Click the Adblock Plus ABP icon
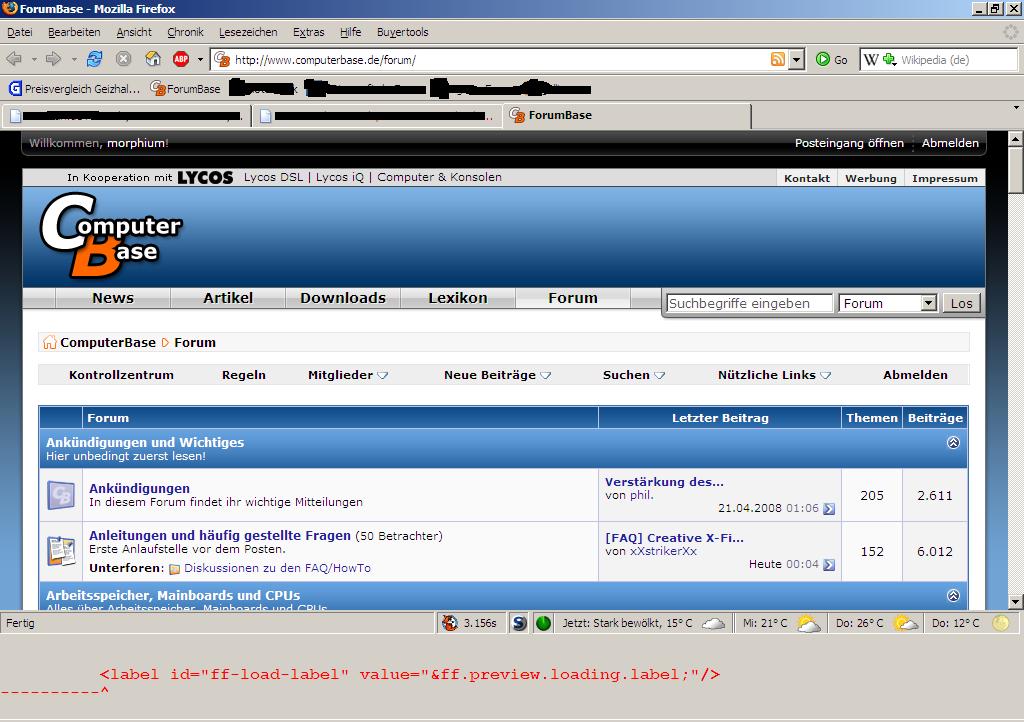The width and height of the screenshot is (1024, 722). pyautogui.click(x=181, y=59)
